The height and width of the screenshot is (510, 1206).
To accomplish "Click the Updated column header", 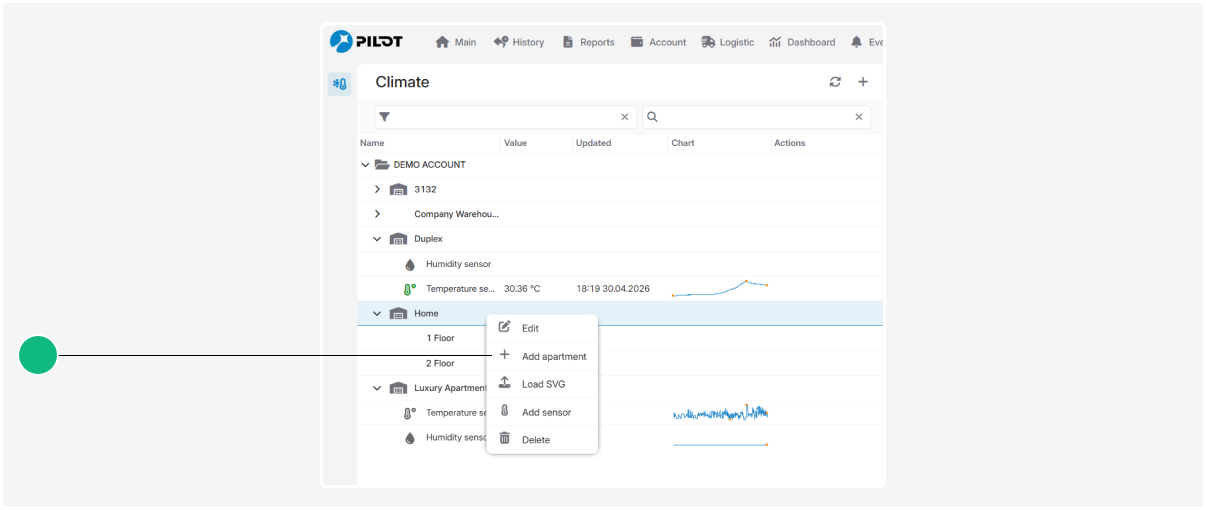I will click(593, 143).
